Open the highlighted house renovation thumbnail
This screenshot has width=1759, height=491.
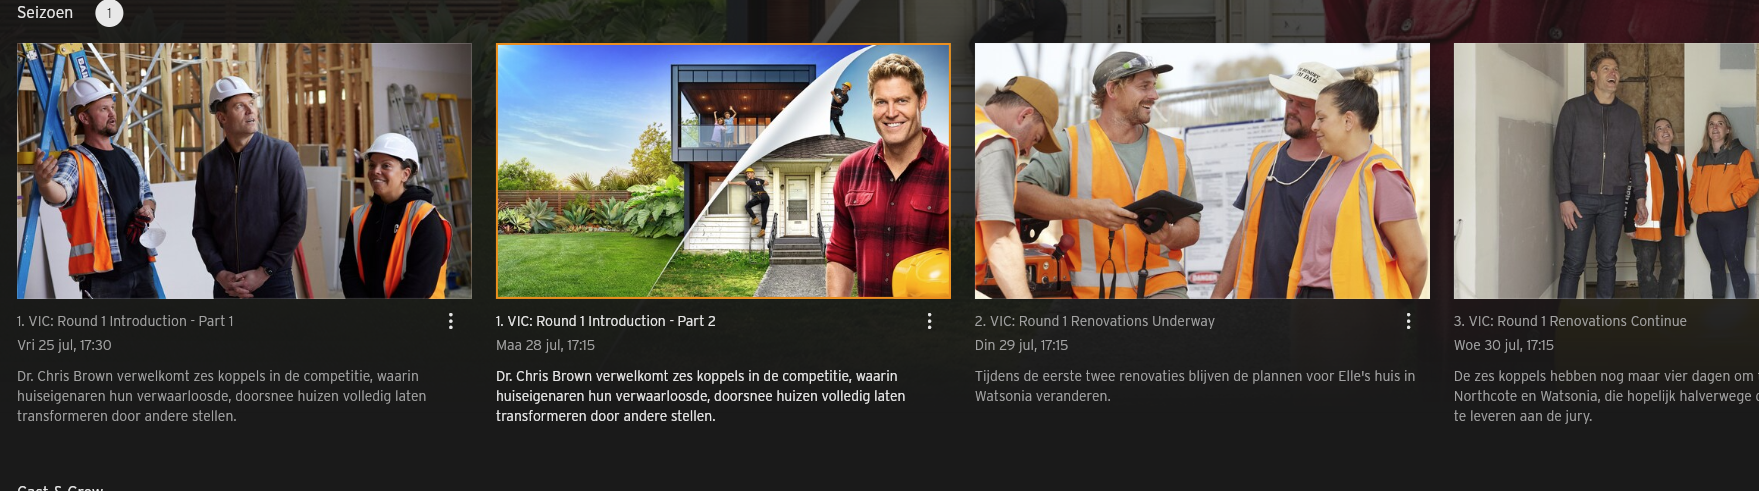(723, 171)
